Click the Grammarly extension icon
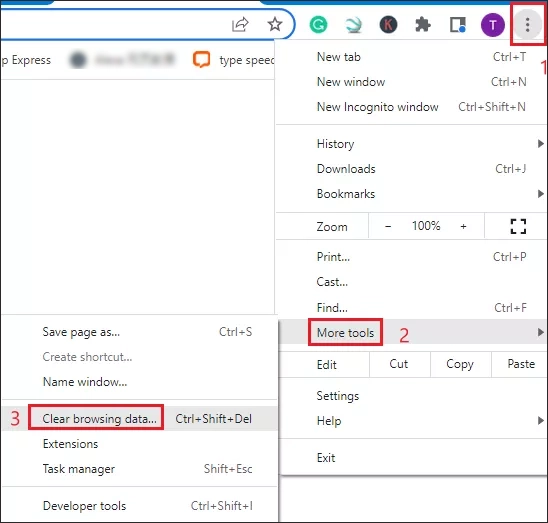The image size is (548, 523). click(x=318, y=25)
